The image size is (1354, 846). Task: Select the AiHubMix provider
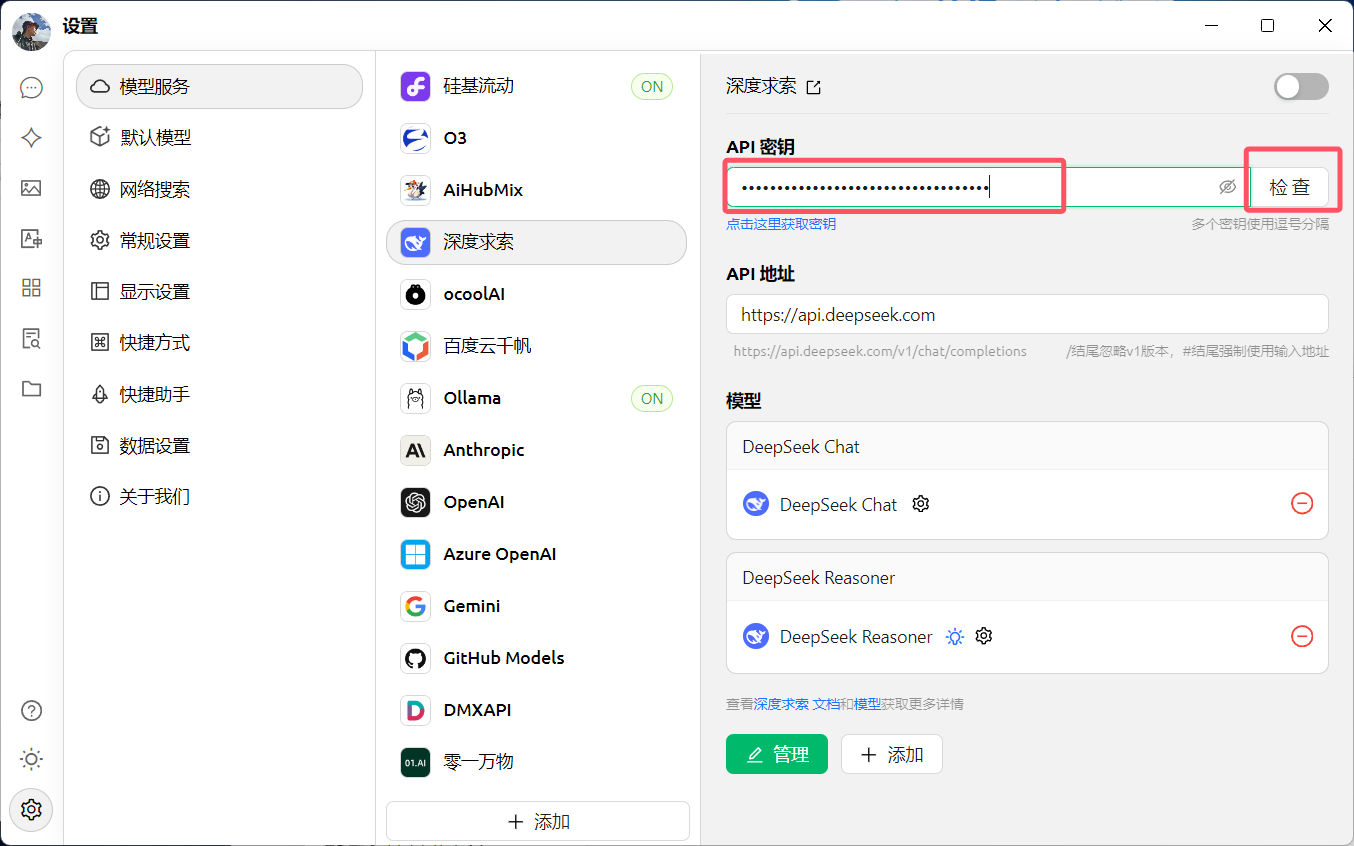[x=537, y=190]
